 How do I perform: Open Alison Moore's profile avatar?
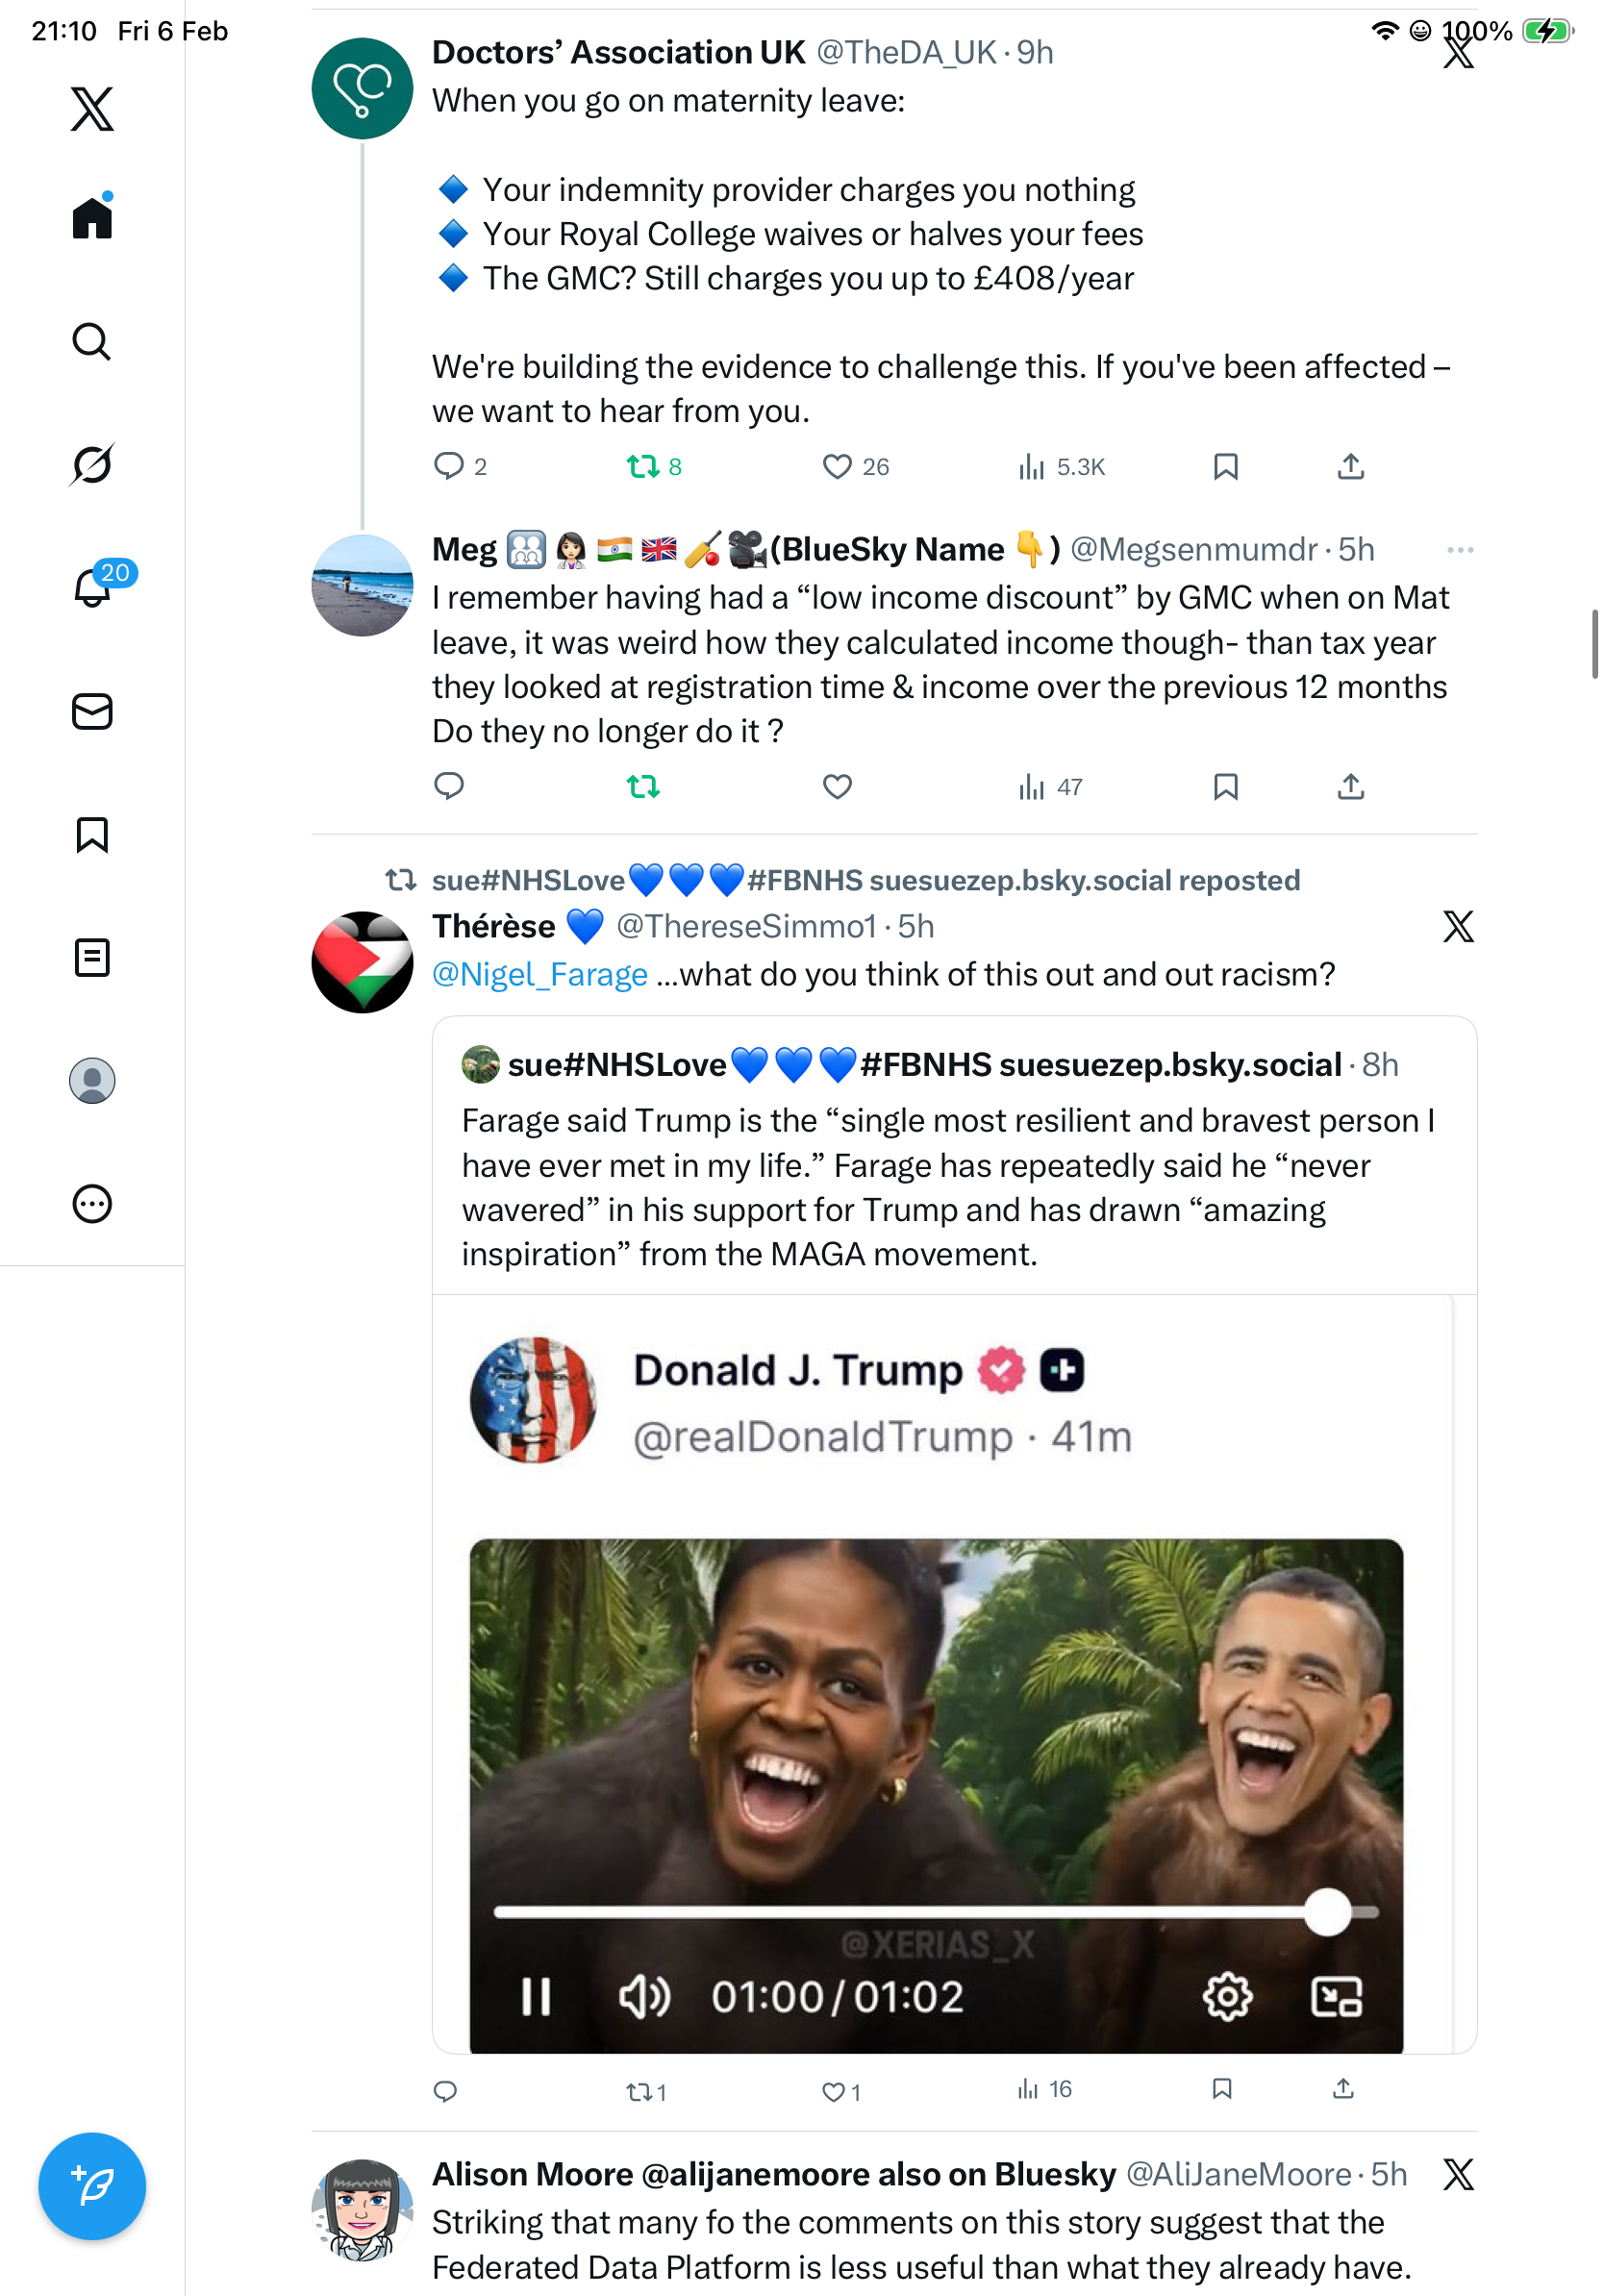tap(362, 2210)
